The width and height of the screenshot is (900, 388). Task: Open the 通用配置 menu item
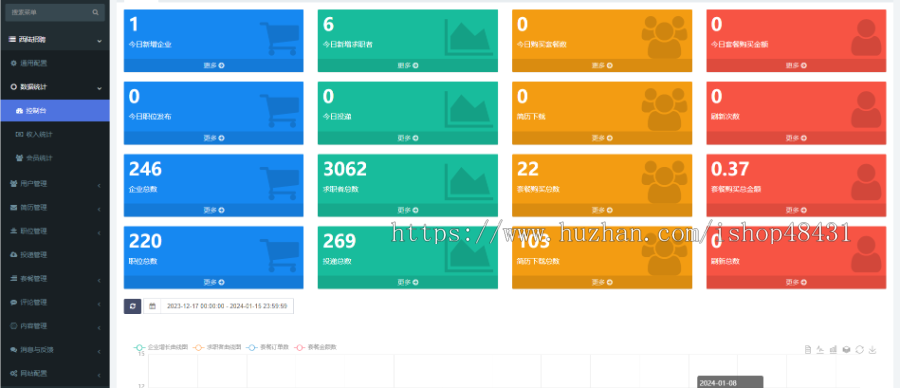click(x=55, y=63)
